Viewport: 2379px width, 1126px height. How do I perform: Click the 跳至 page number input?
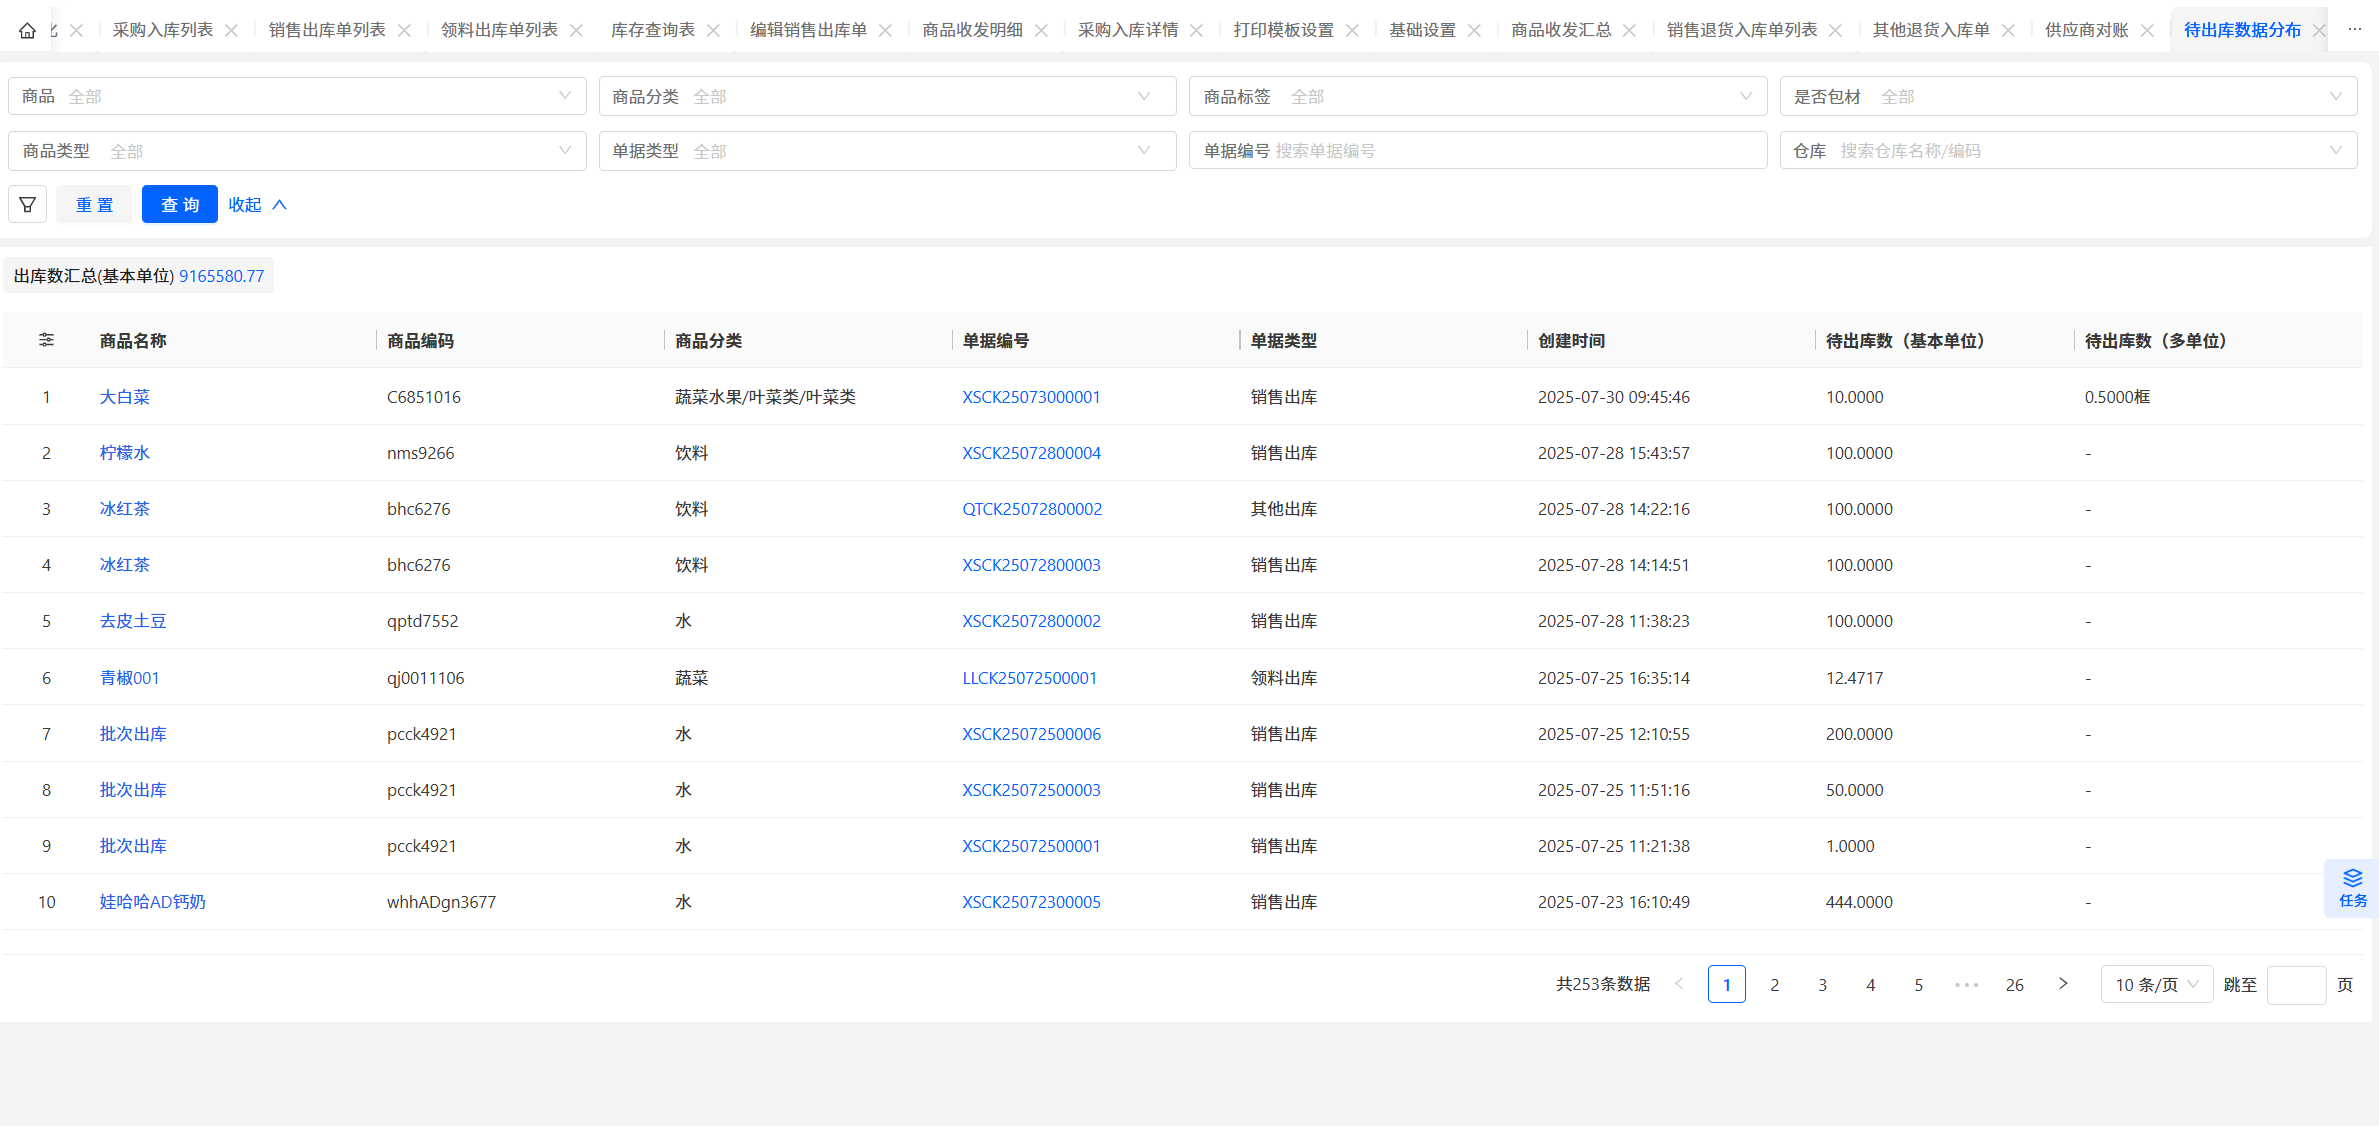click(x=2296, y=984)
